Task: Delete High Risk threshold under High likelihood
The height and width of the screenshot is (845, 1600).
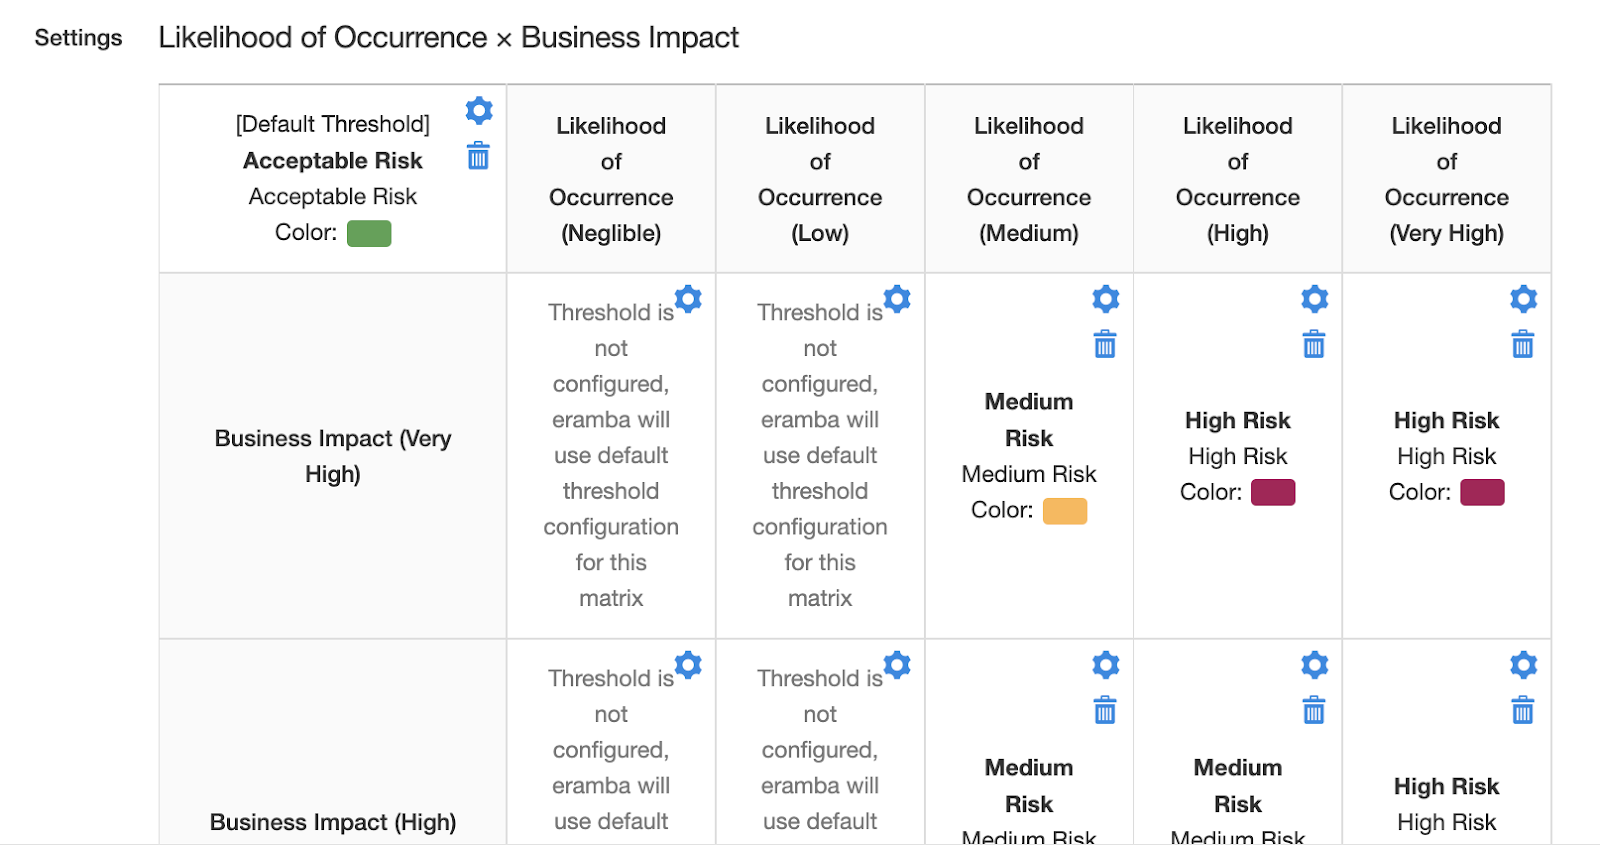Action: coord(1314,345)
